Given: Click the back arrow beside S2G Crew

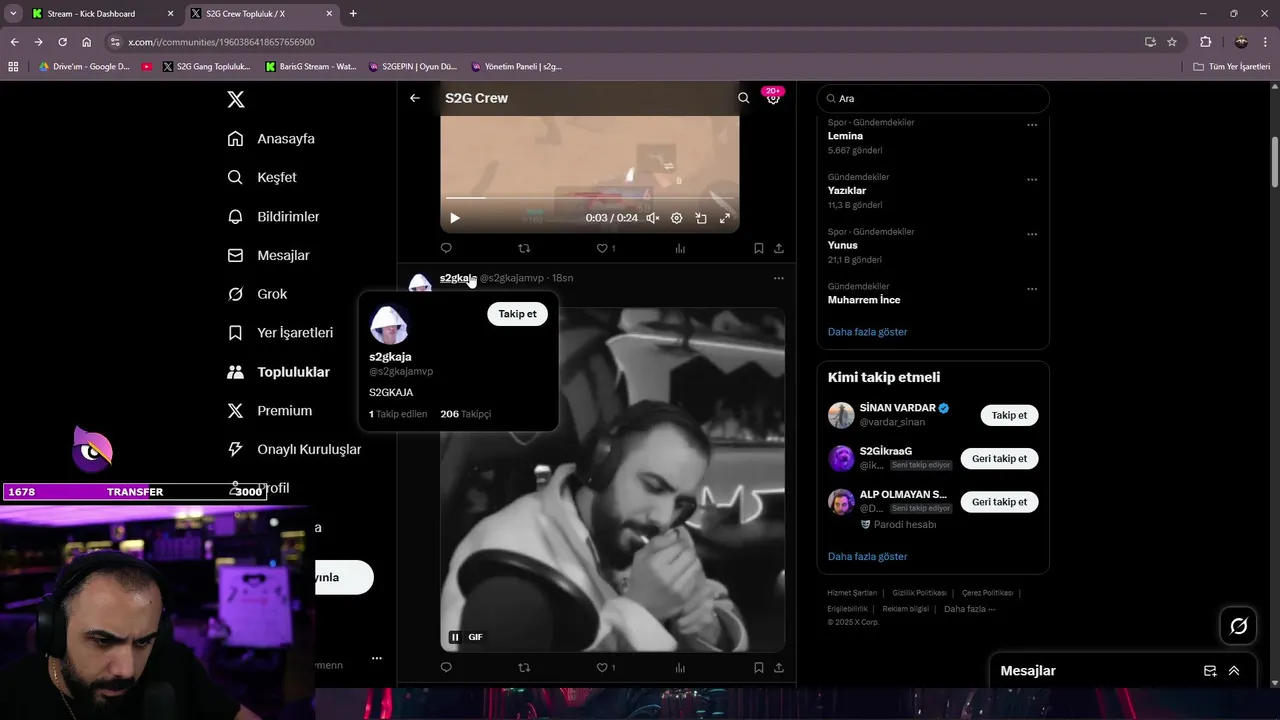Looking at the screenshot, I should 415,98.
